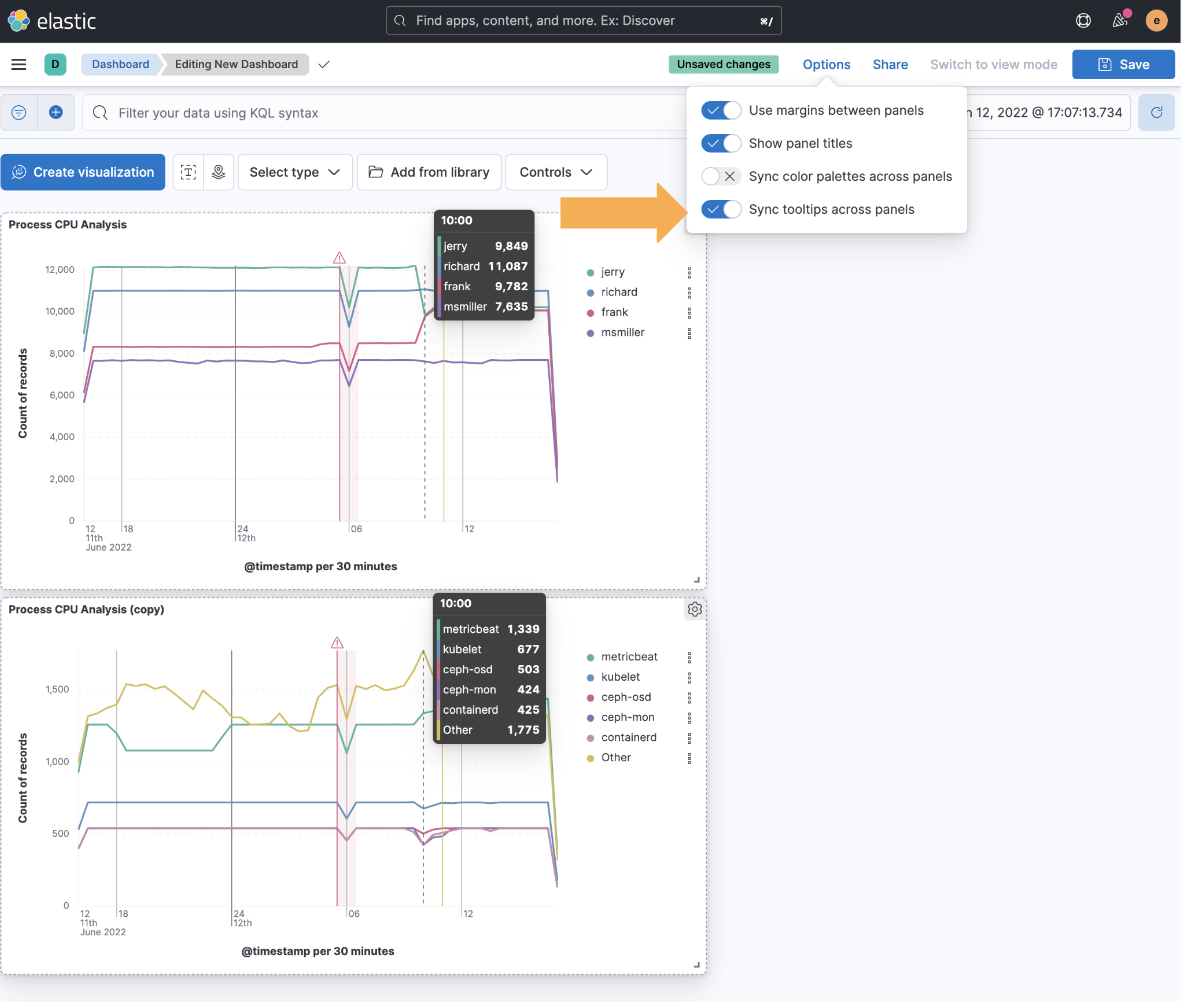Open the hamburger navigation menu

tap(19, 64)
